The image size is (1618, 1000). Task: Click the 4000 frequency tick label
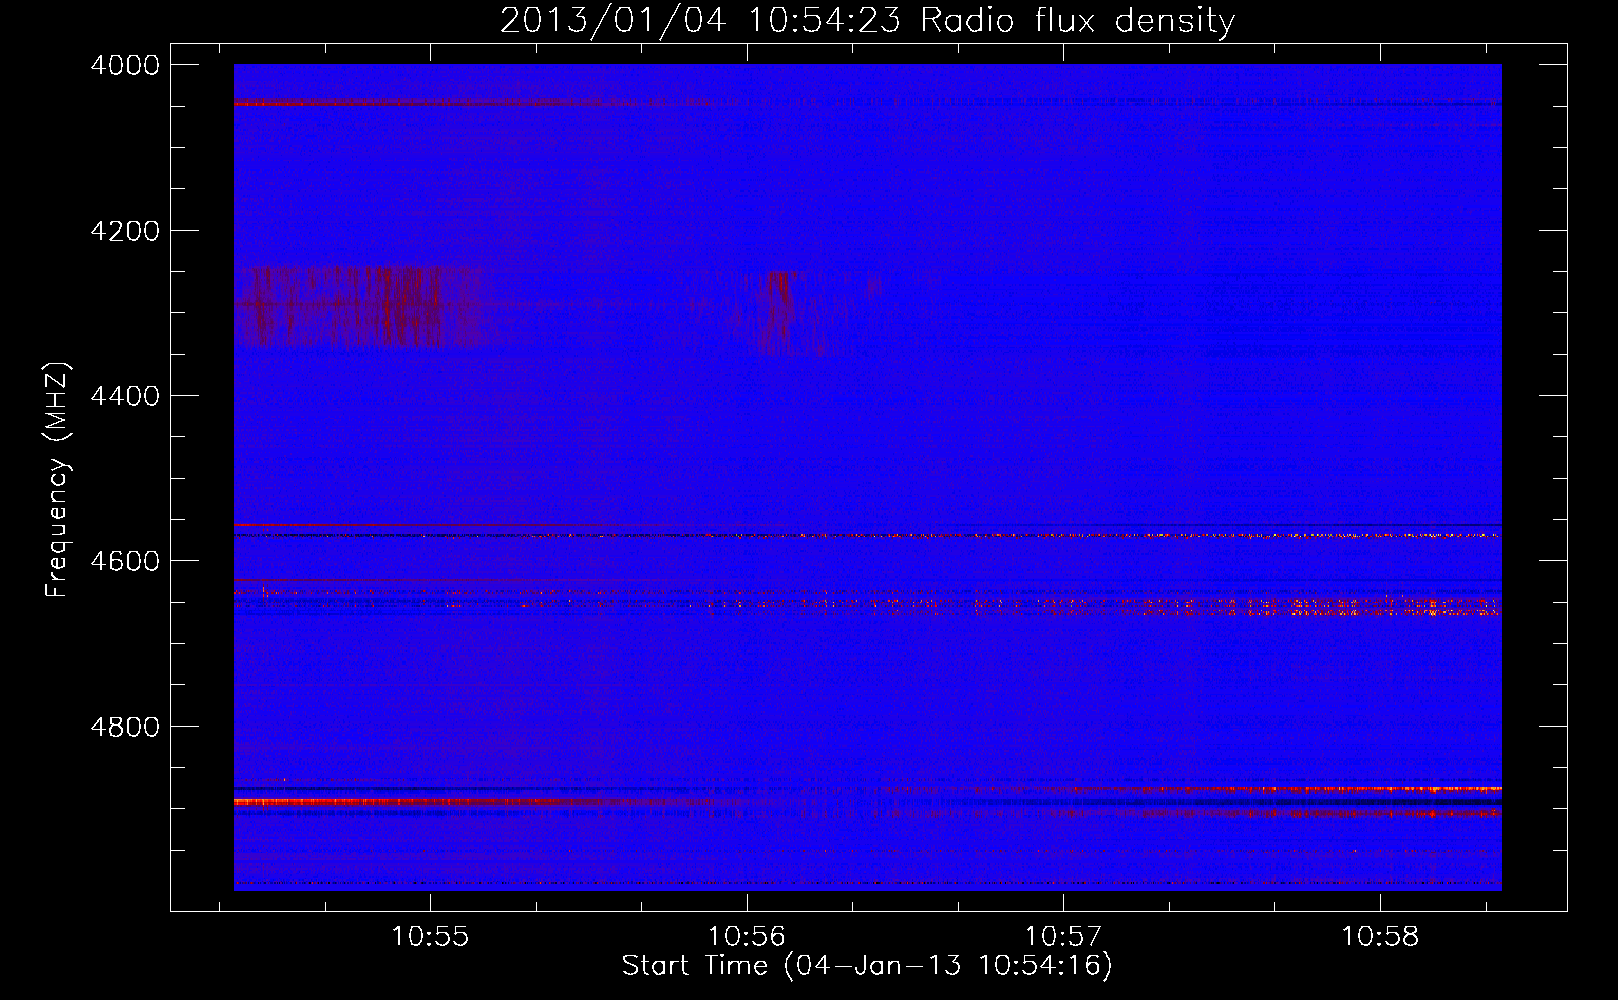(125, 65)
